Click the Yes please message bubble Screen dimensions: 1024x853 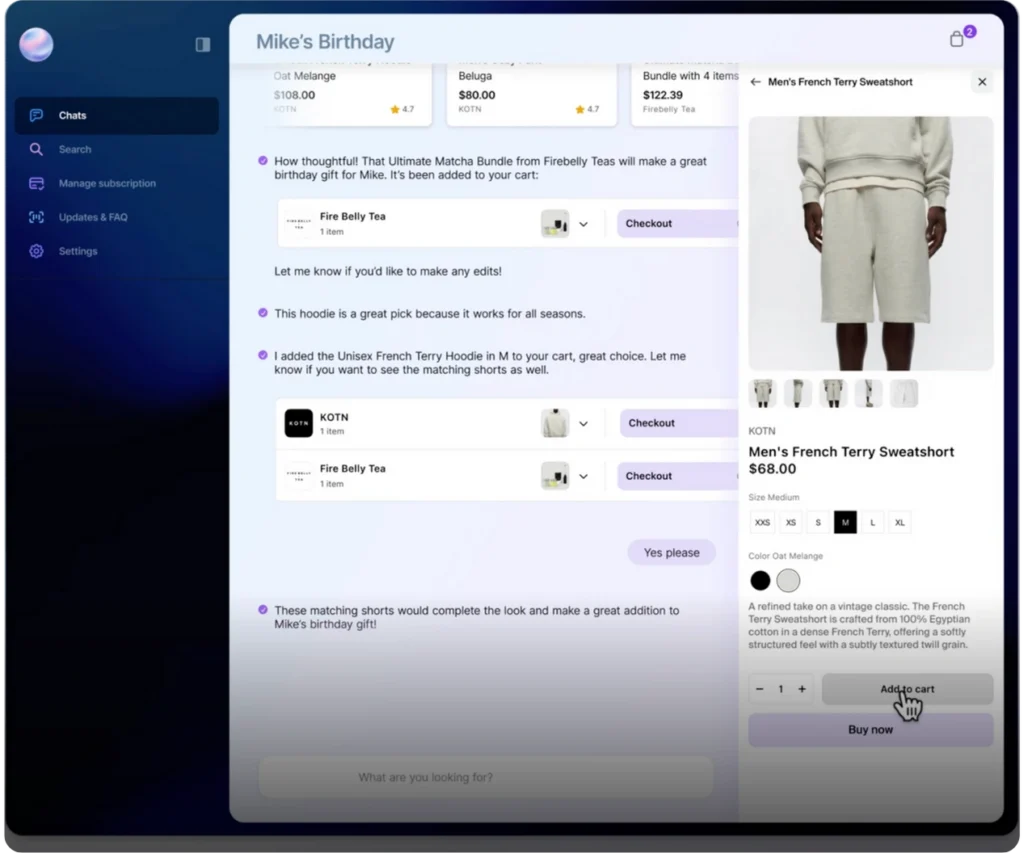(671, 553)
